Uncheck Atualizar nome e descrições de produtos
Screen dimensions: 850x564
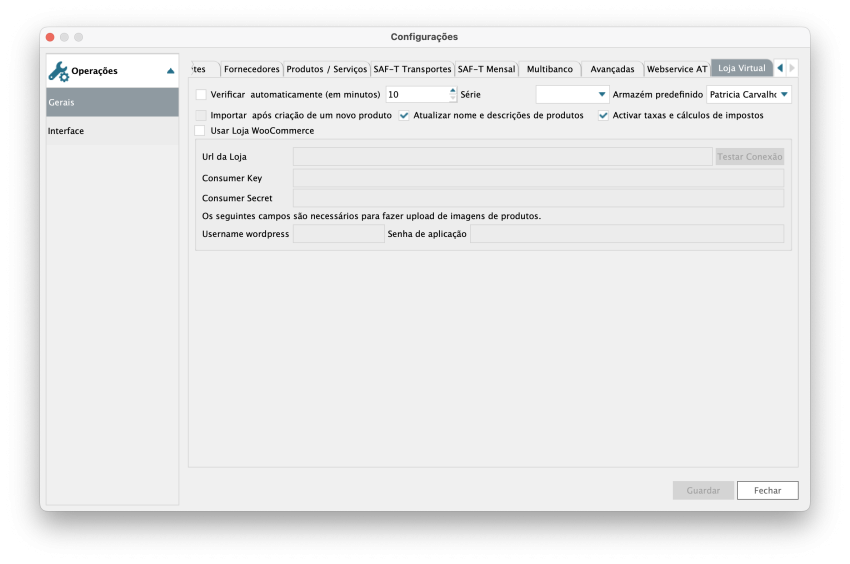(404, 116)
